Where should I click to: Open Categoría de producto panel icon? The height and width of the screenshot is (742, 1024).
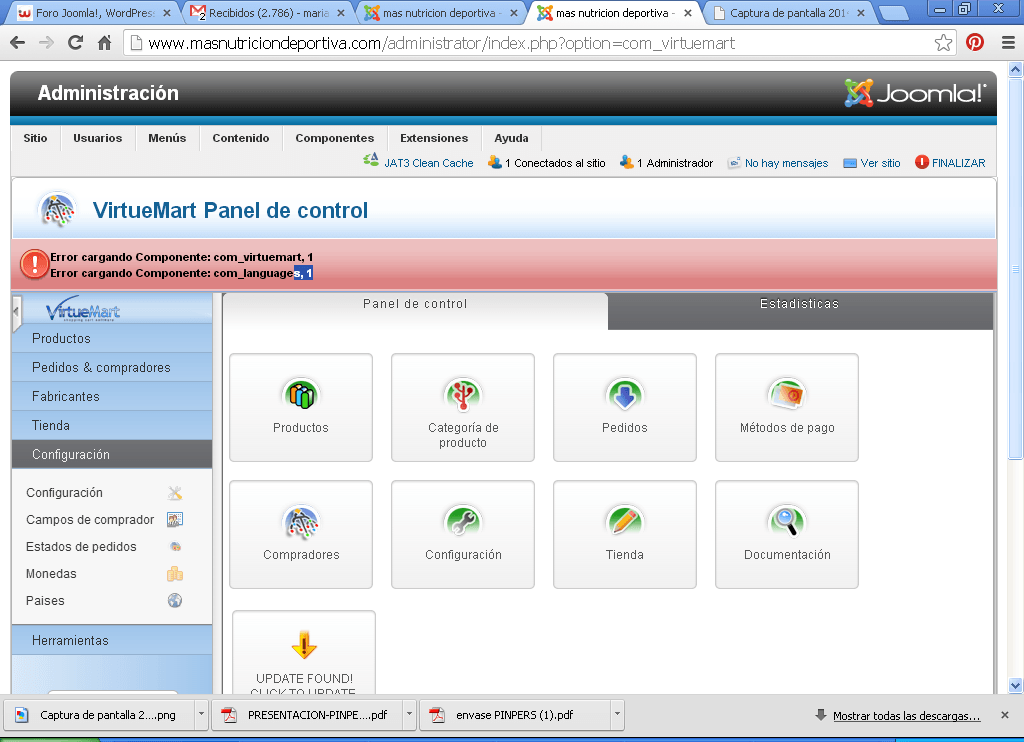pos(462,395)
